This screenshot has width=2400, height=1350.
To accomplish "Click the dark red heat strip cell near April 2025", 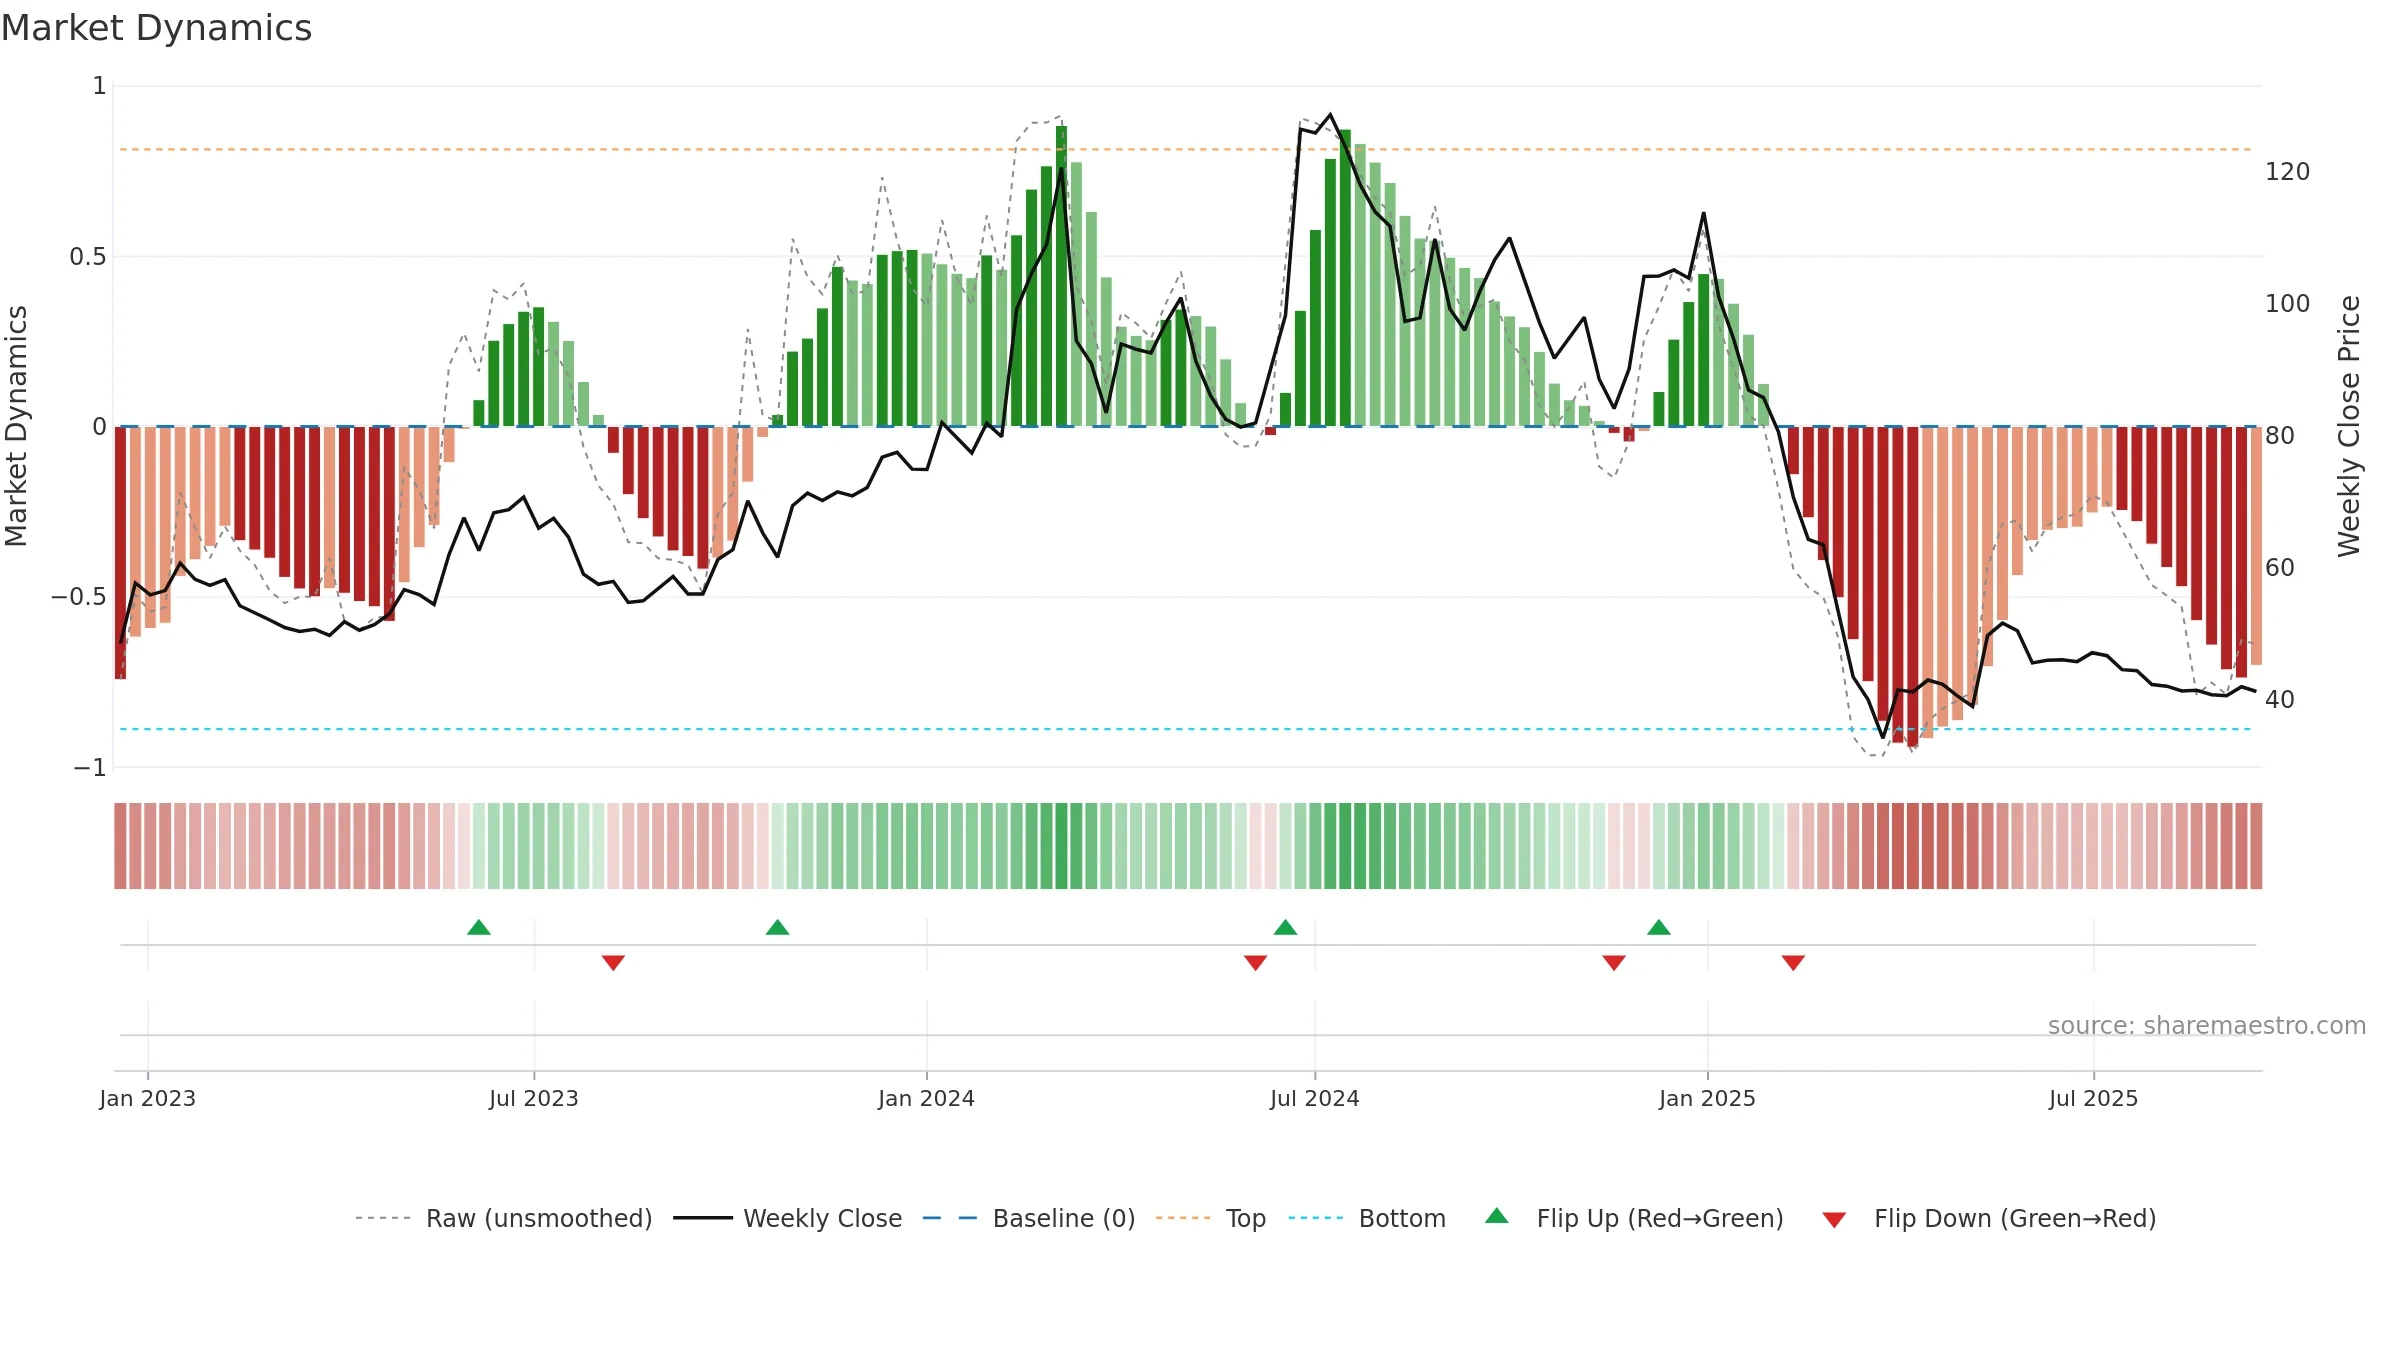I will 1912,846.
